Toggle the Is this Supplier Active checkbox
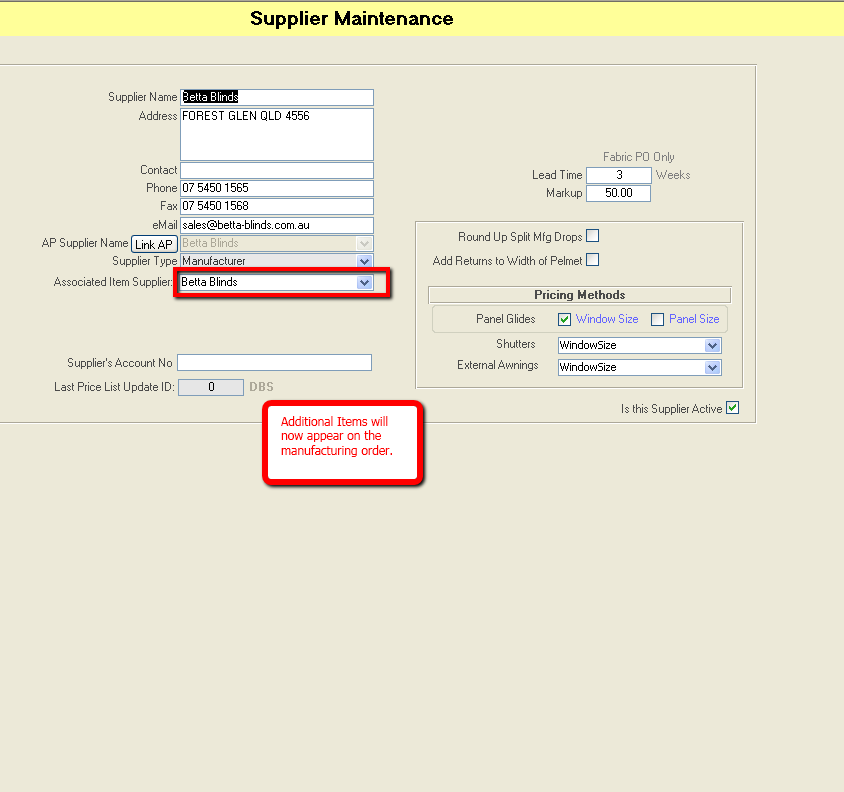This screenshot has width=844, height=792. click(733, 408)
